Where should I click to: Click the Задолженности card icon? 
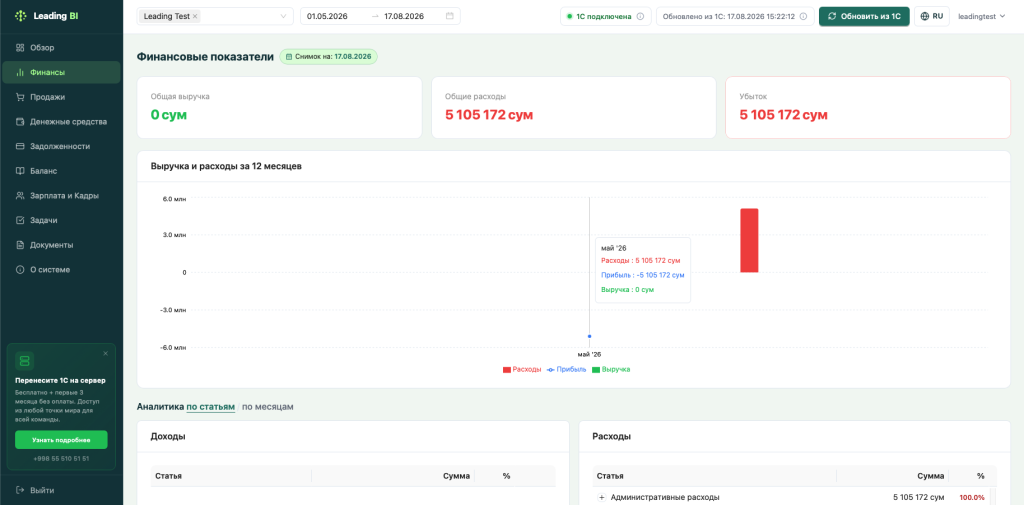click(x=20, y=146)
